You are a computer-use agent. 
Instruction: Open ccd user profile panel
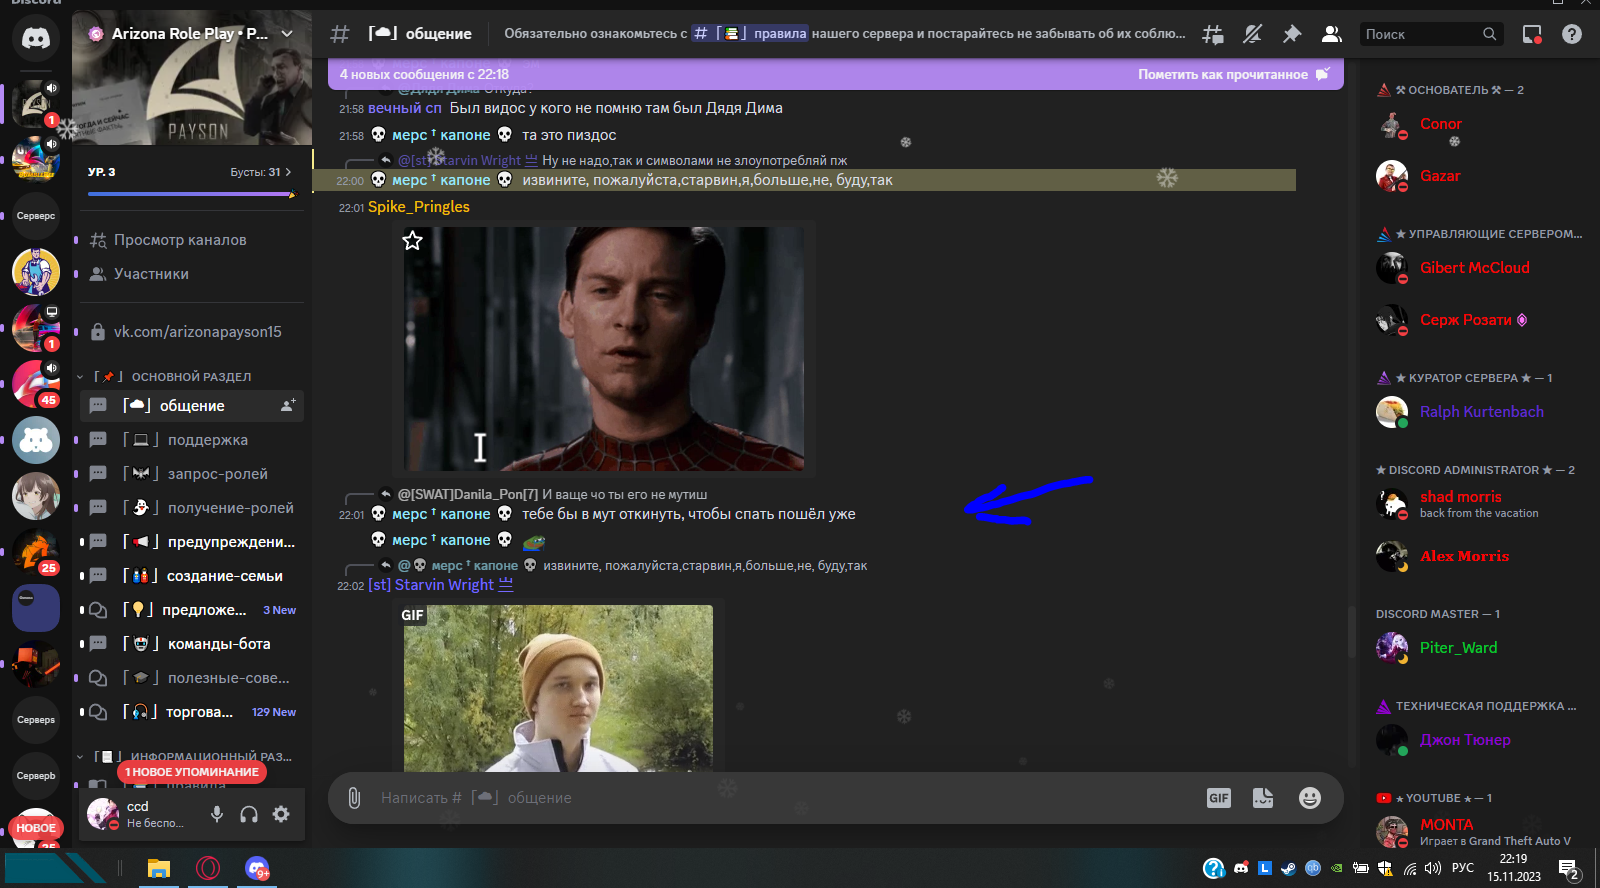[x=138, y=814]
